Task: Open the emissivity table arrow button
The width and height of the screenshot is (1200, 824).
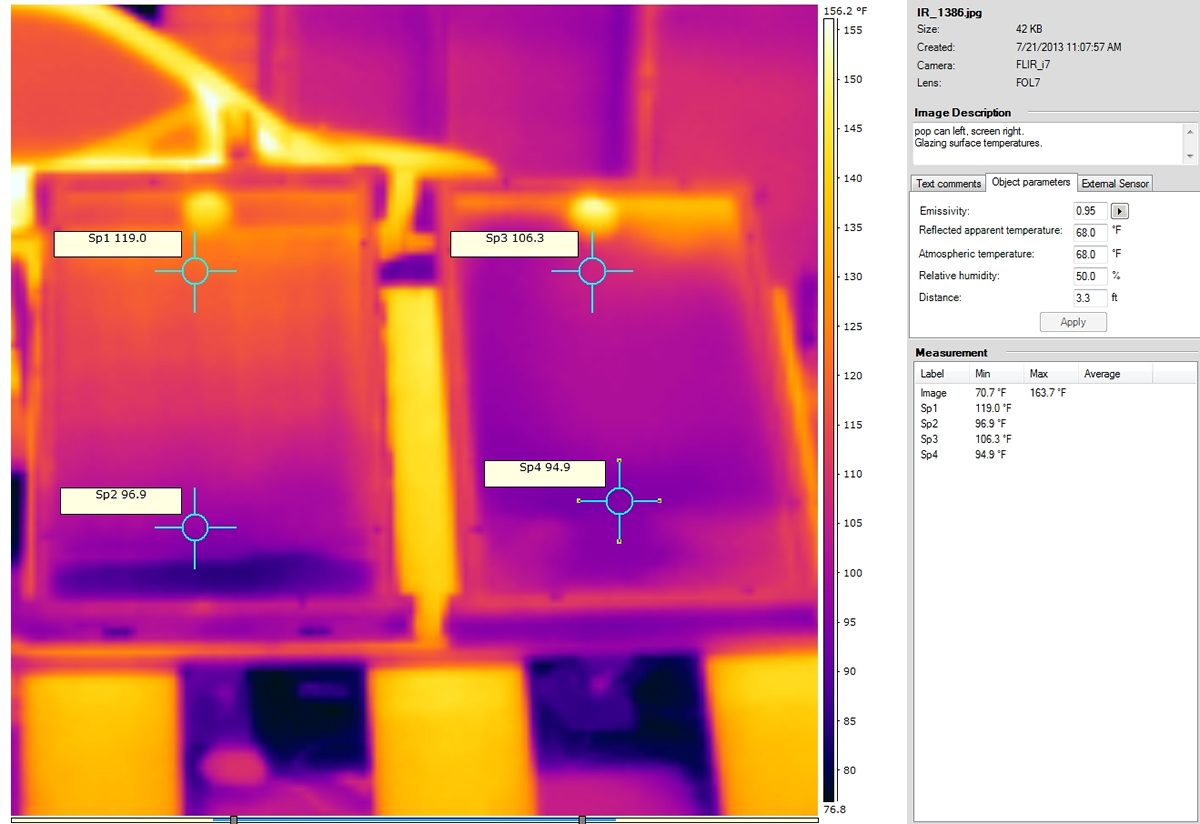Action: (x=1121, y=211)
